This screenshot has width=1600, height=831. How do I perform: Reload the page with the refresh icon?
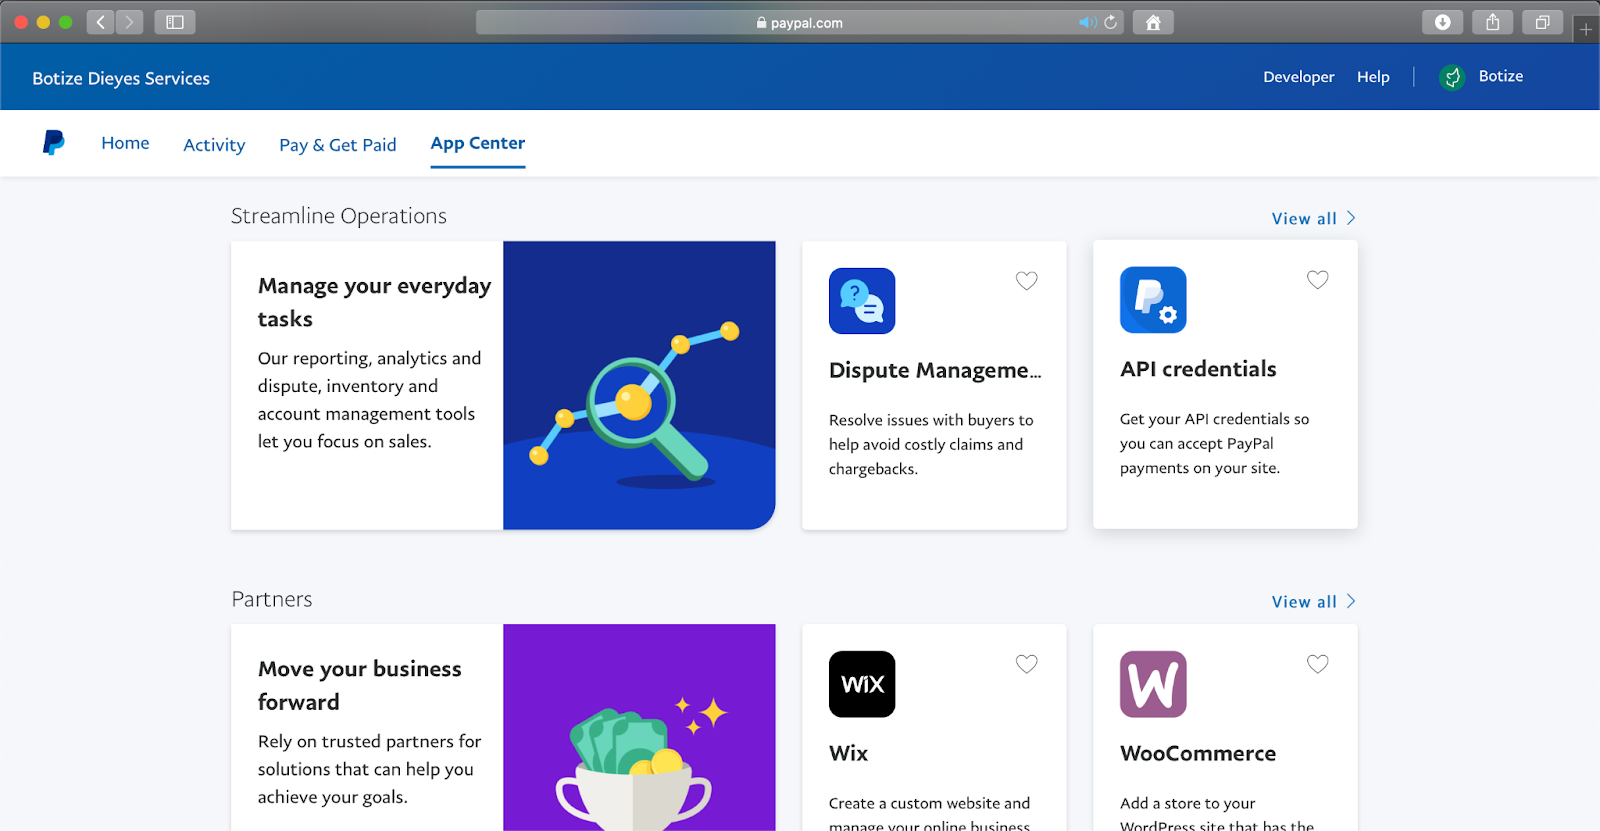pos(1110,22)
